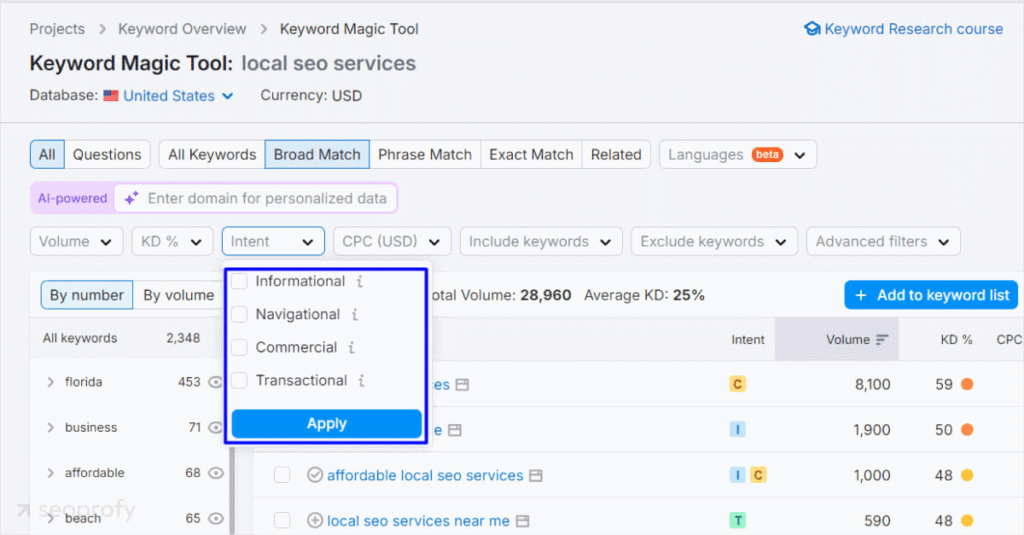This screenshot has width=1024, height=535.
Task: Select the Questions tab
Action: (x=107, y=154)
